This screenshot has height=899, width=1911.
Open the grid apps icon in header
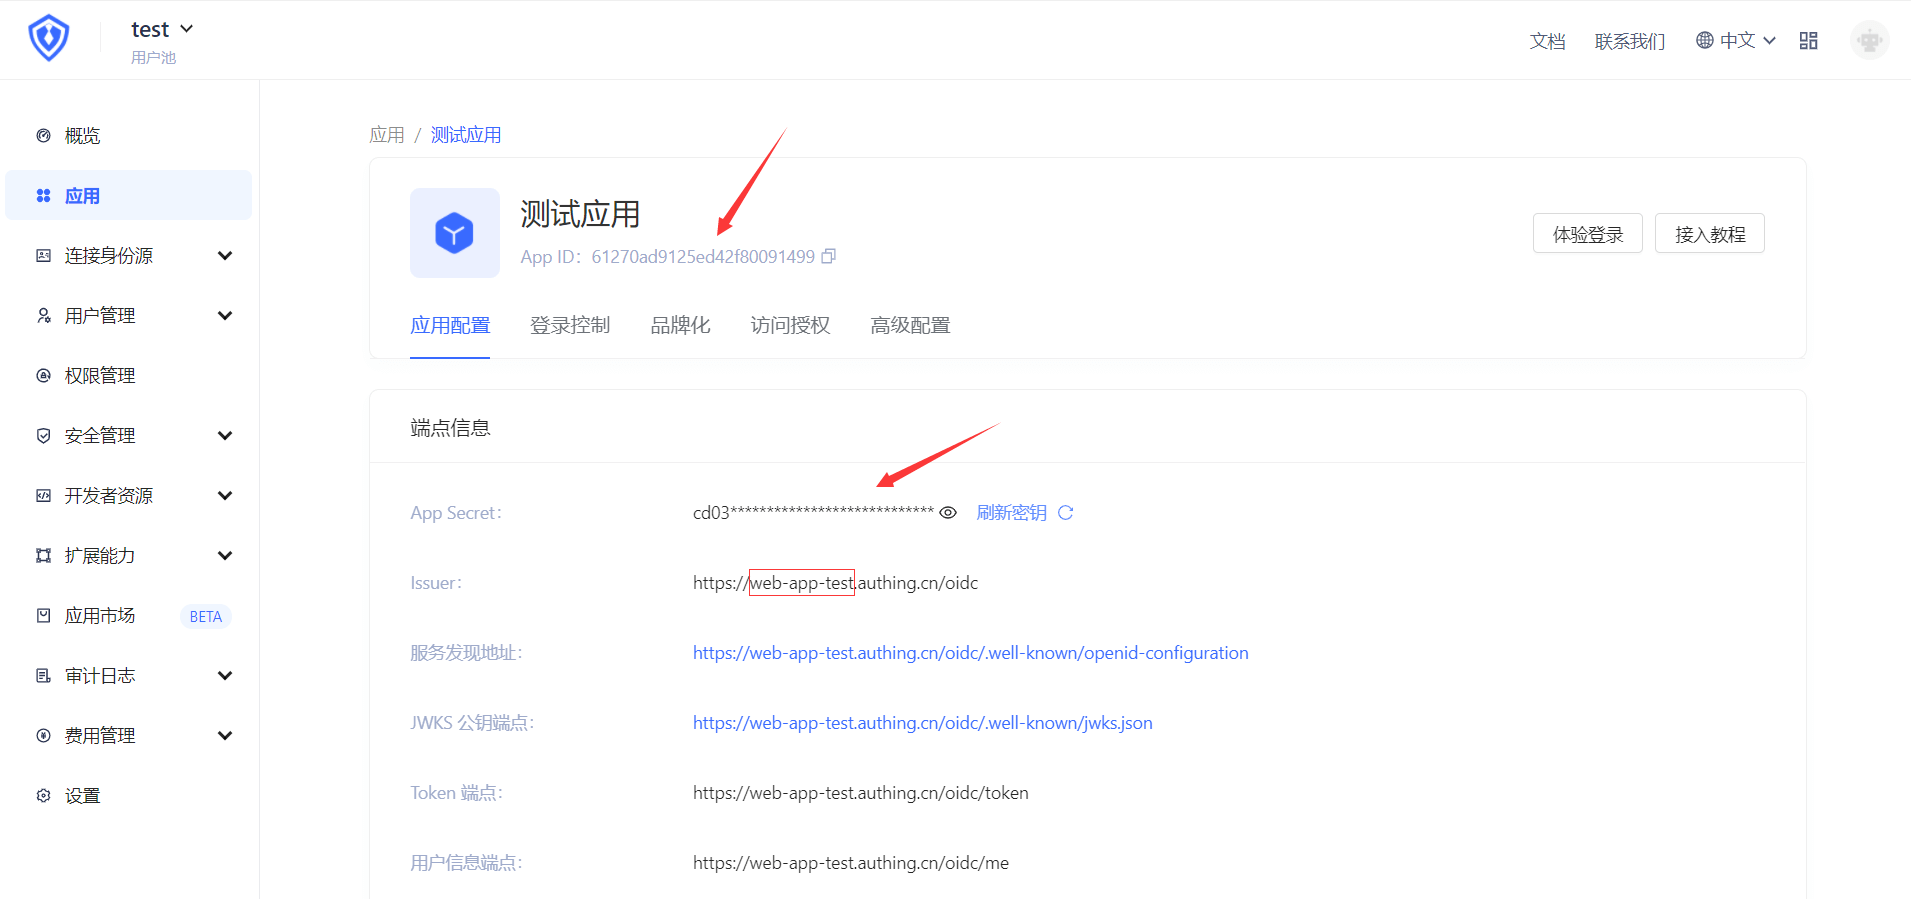coord(1808,41)
